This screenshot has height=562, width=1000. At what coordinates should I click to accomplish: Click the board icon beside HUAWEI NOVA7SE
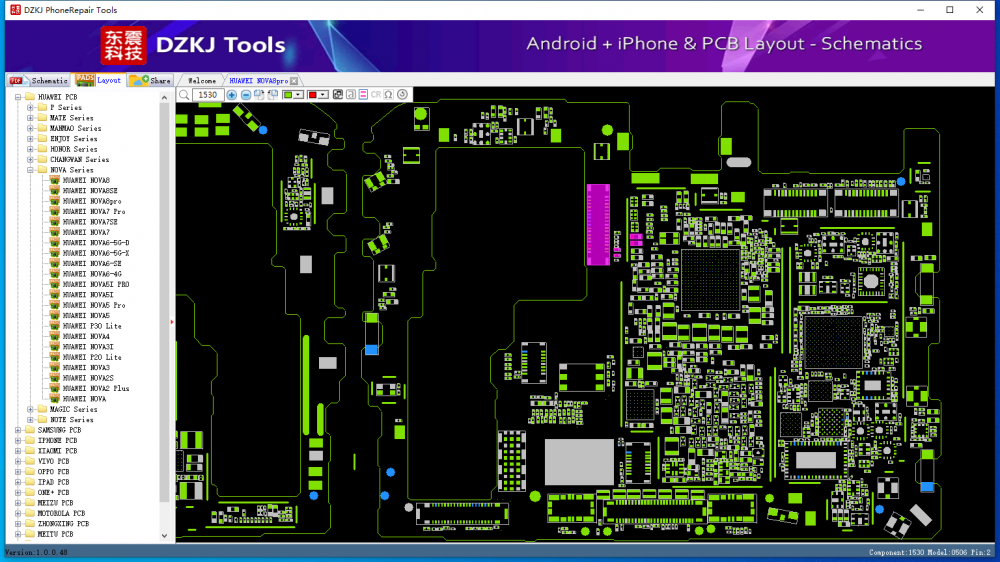54,222
